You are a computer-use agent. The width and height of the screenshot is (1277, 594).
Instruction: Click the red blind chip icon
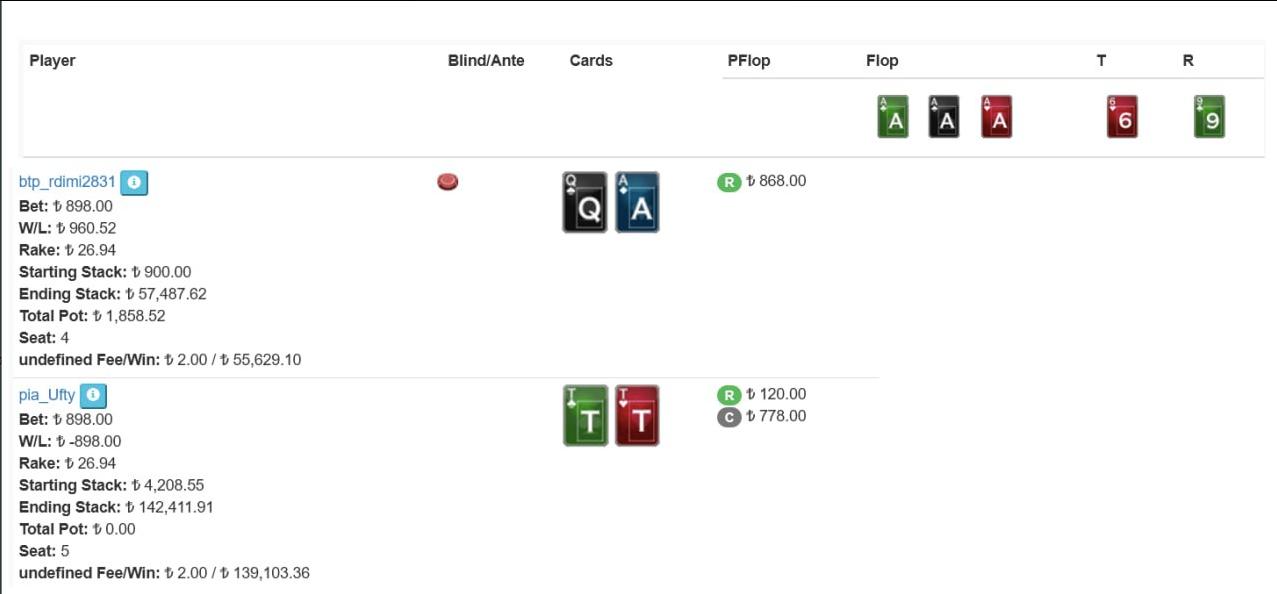(x=448, y=182)
